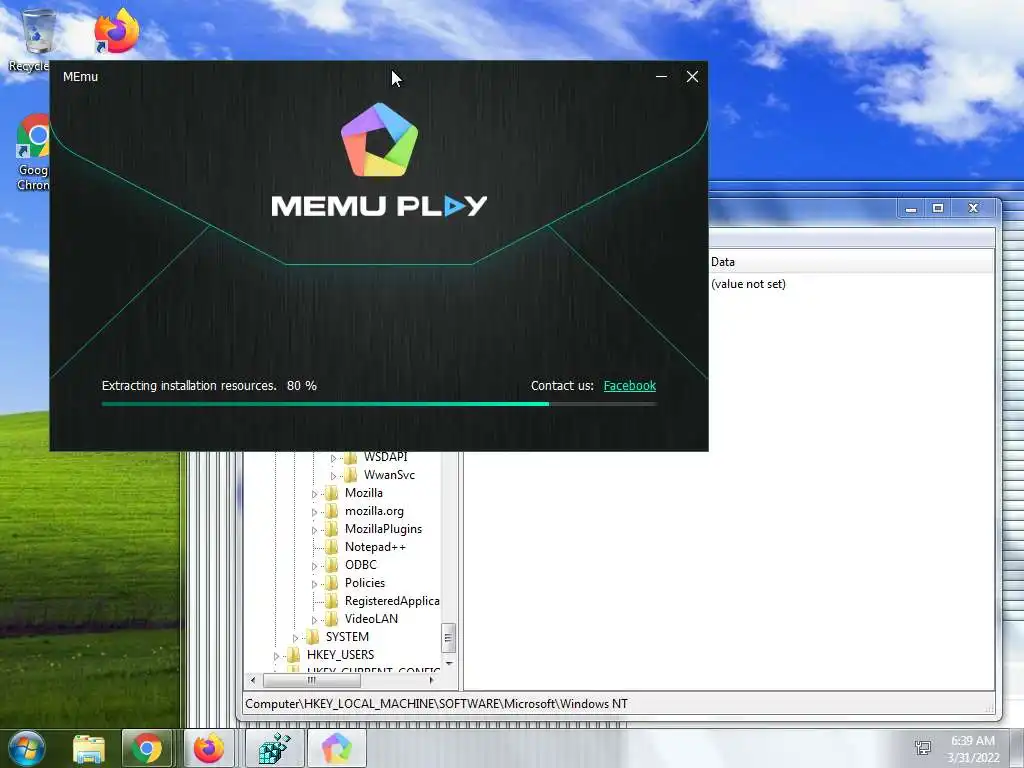Expand the Policies key
The width and height of the screenshot is (1024, 768).
point(314,584)
